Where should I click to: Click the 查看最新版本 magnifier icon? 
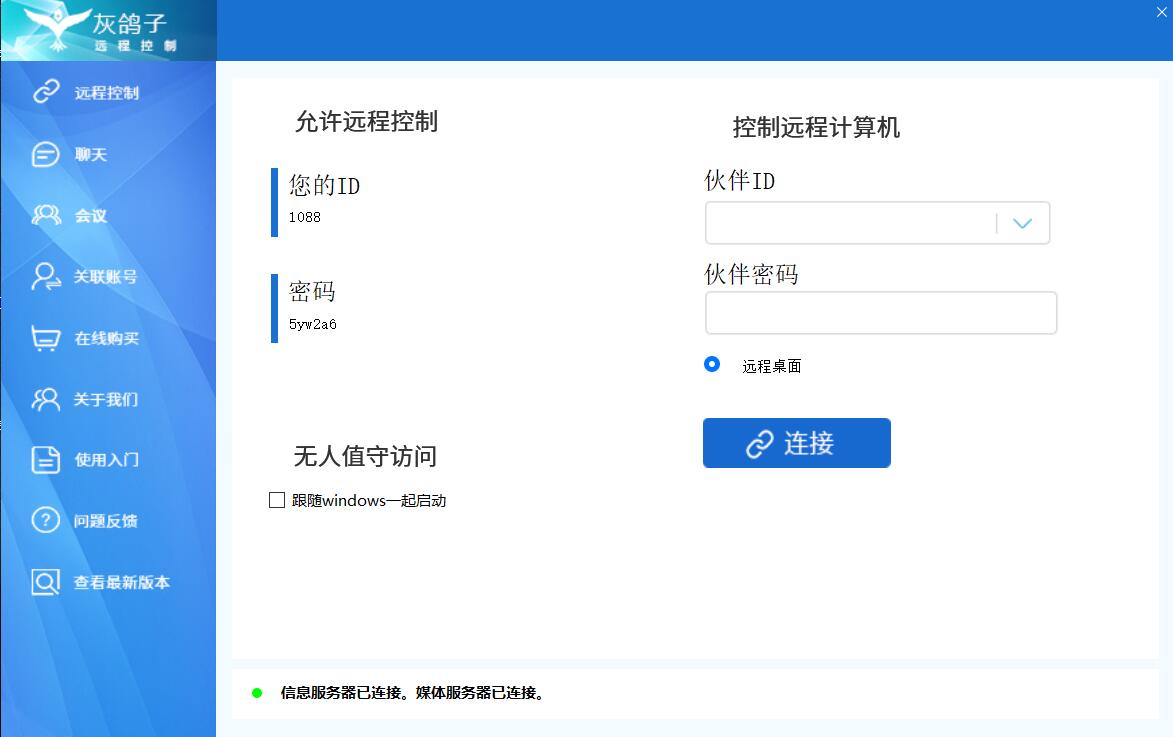pos(47,580)
